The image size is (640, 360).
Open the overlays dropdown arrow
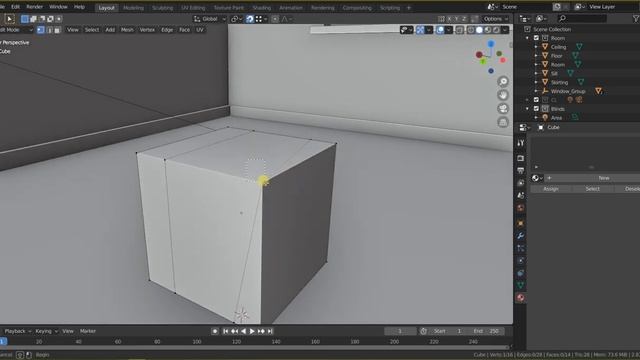[449, 30]
